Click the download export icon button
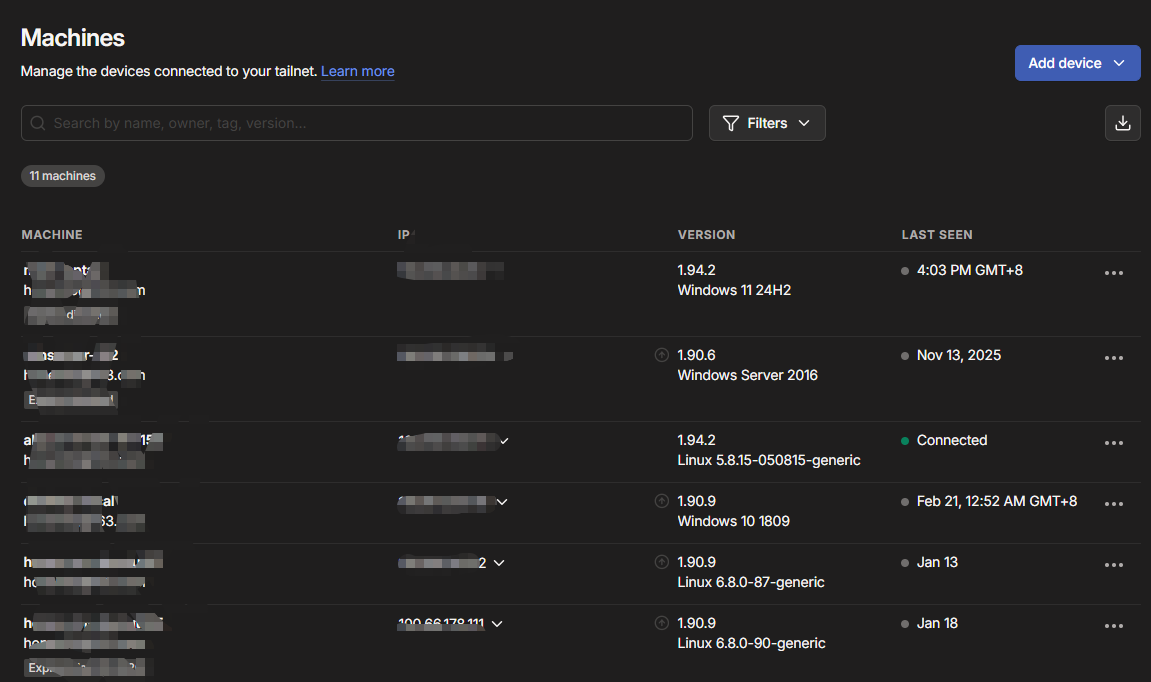The height and width of the screenshot is (682, 1151). click(x=1122, y=123)
